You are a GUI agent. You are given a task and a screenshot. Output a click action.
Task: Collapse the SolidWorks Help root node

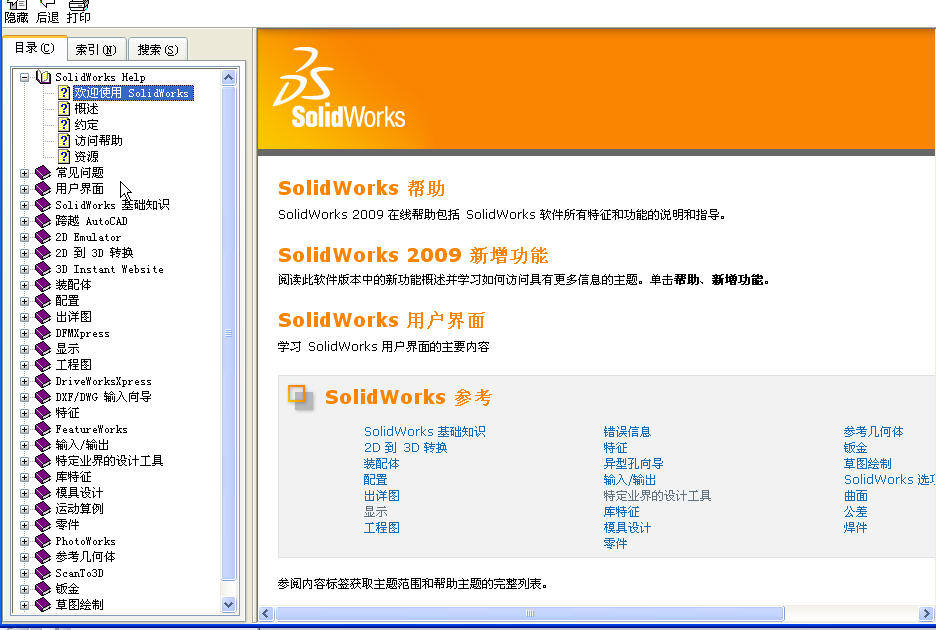pos(24,77)
